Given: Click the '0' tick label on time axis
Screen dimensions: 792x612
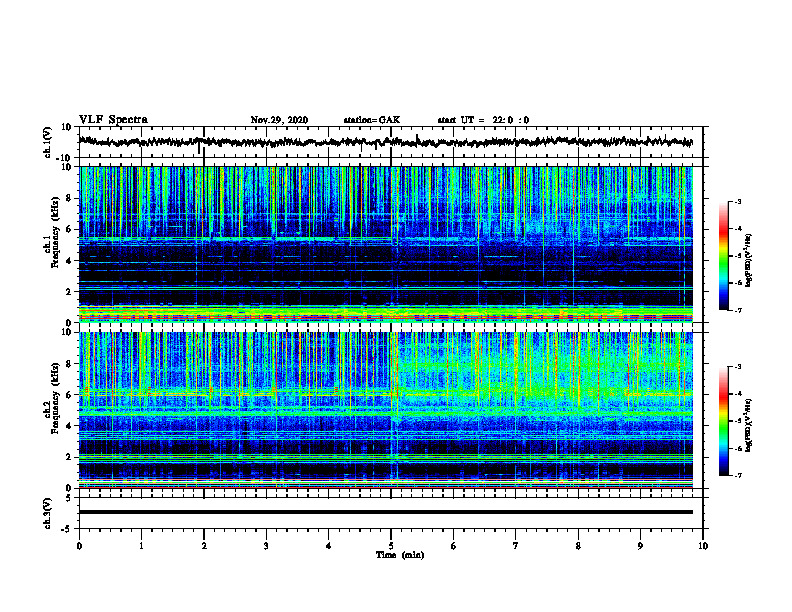Looking at the screenshot, I should point(79,546).
